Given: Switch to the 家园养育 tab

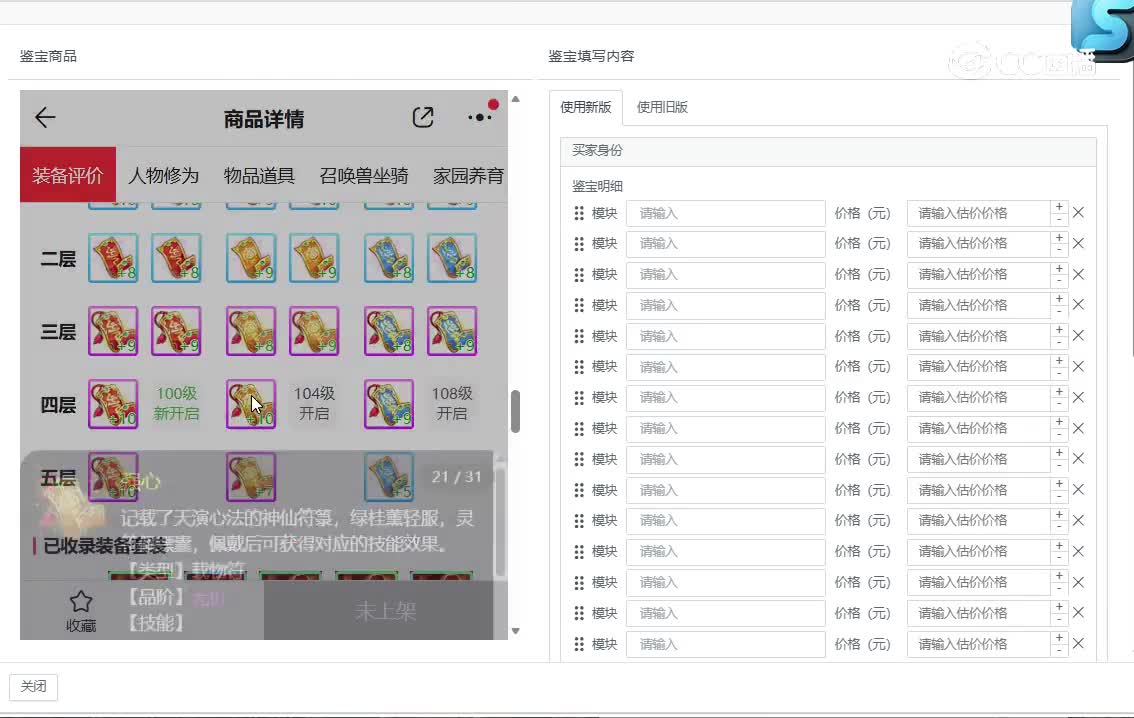Looking at the screenshot, I should click(469, 175).
